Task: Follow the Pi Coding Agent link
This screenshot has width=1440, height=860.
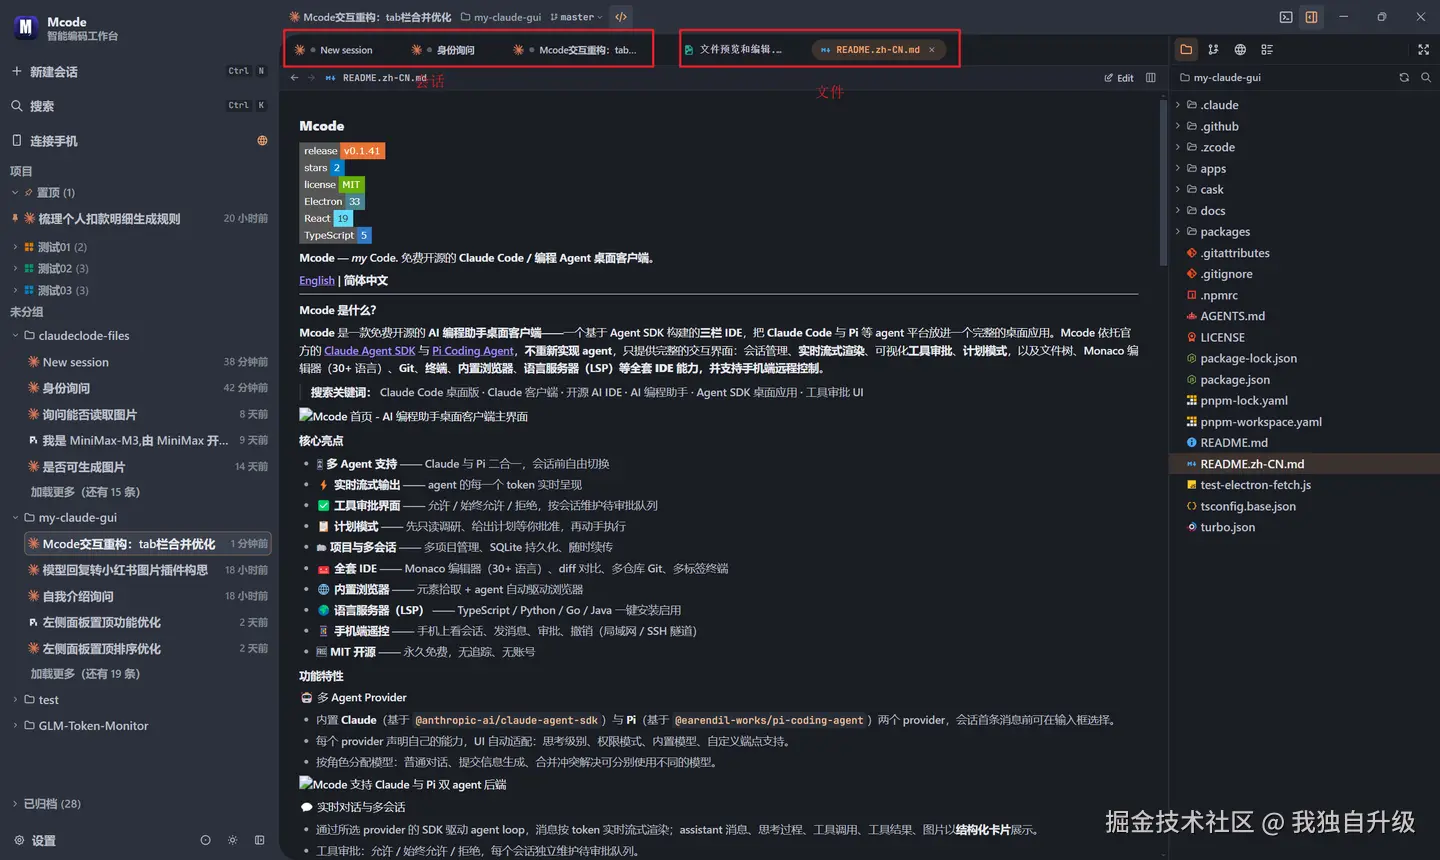Action: tap(473, 350)
